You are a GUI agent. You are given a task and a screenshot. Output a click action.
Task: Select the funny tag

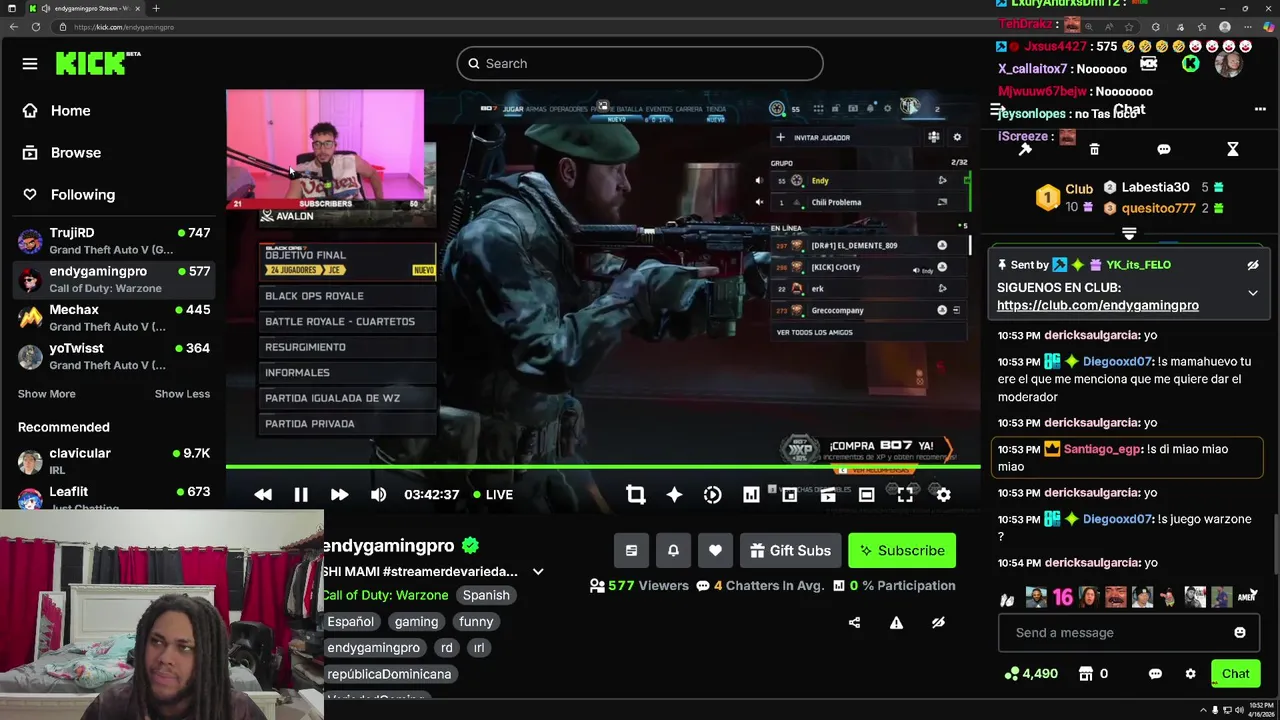click(x=476, y=622)
